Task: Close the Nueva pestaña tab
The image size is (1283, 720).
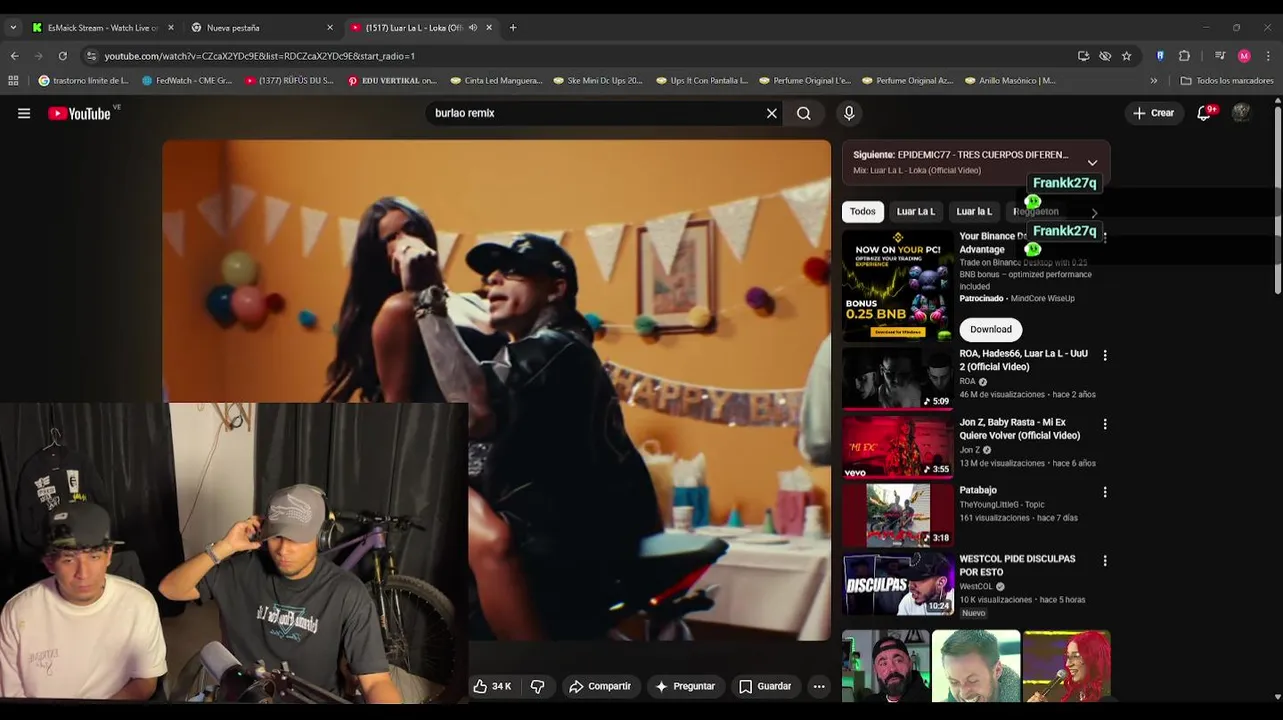Action: (x=330, y=28)
